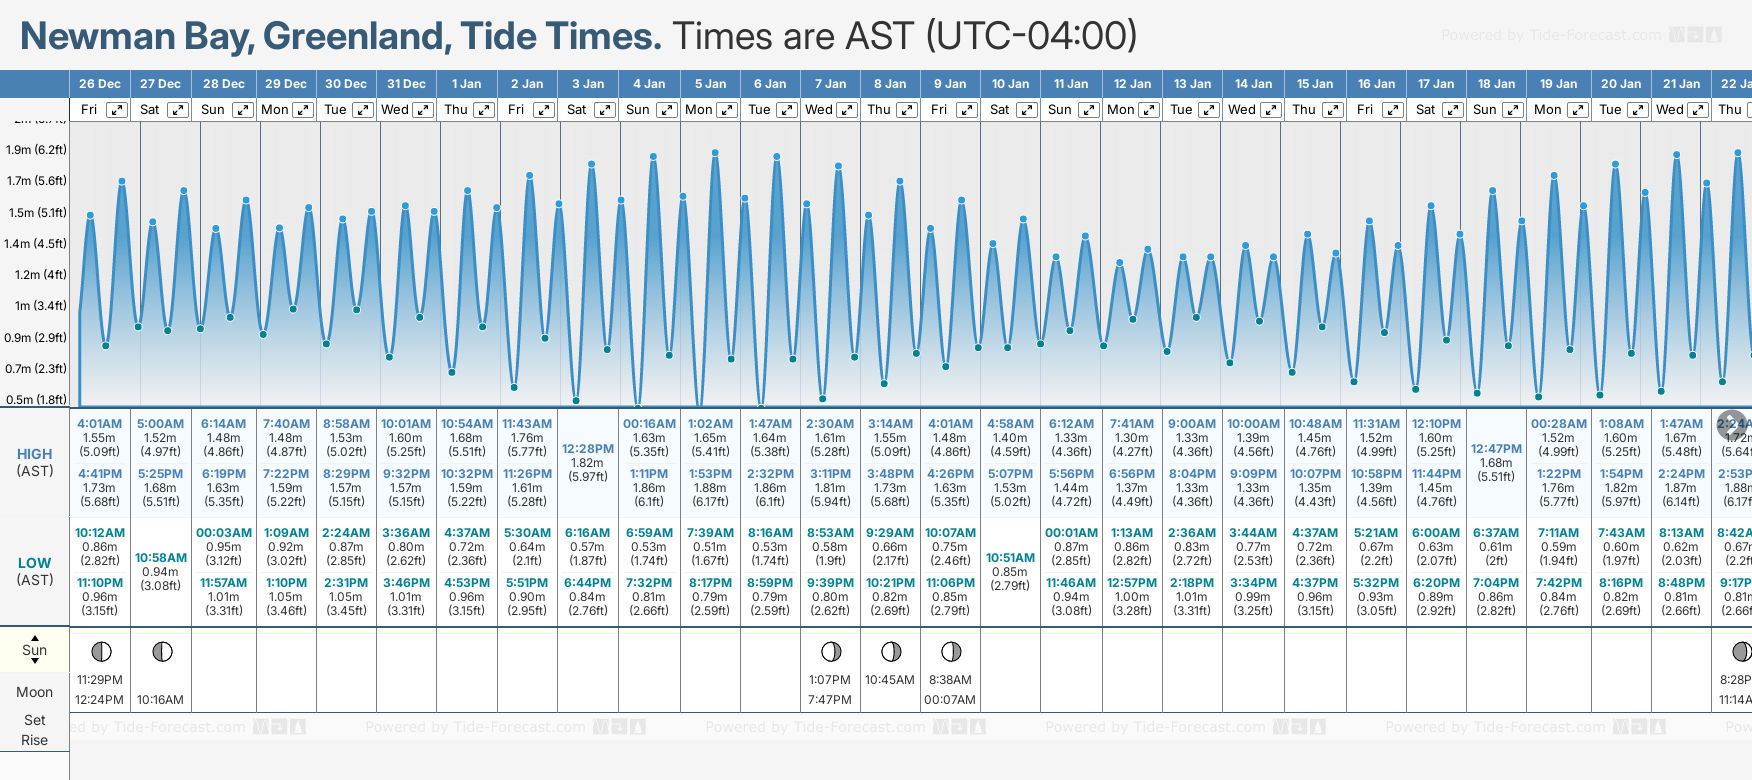The image size is (1752, 780).
Task: Open expanded view for Thu 1 Jan
Action: point(483,110)
